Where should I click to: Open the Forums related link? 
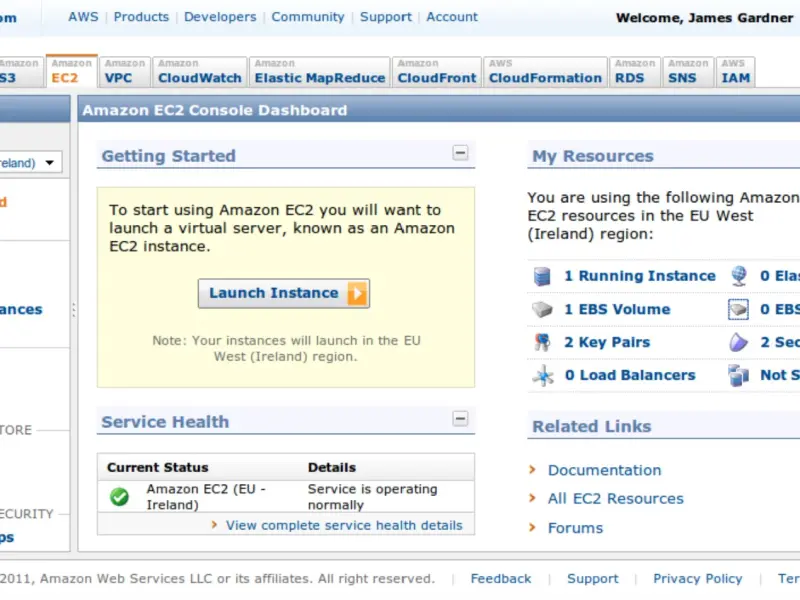point(576,528)
